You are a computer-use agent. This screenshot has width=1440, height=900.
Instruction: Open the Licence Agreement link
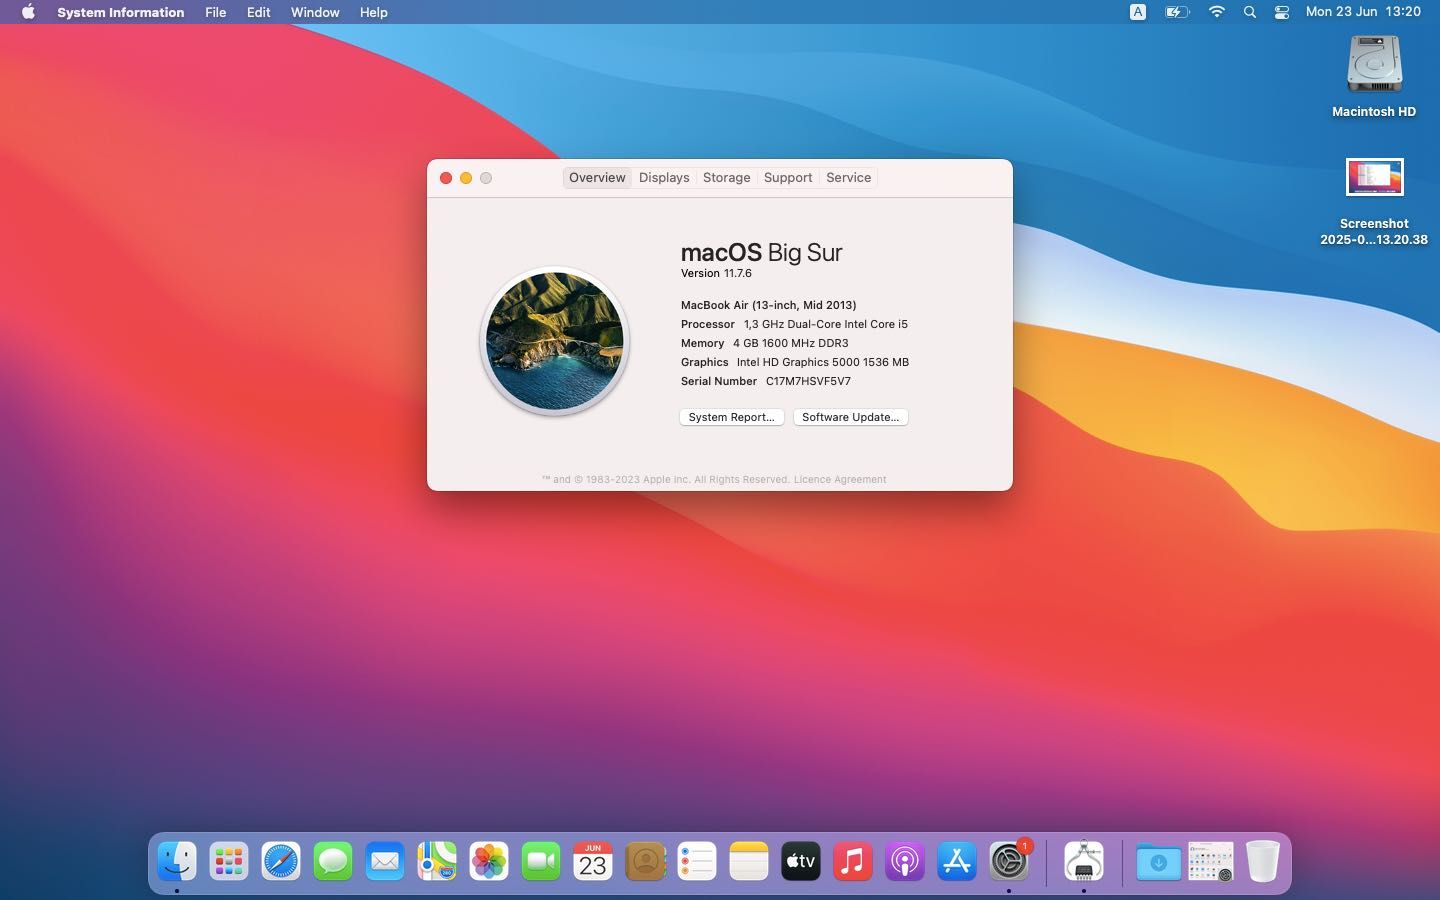tap(839, 479)
